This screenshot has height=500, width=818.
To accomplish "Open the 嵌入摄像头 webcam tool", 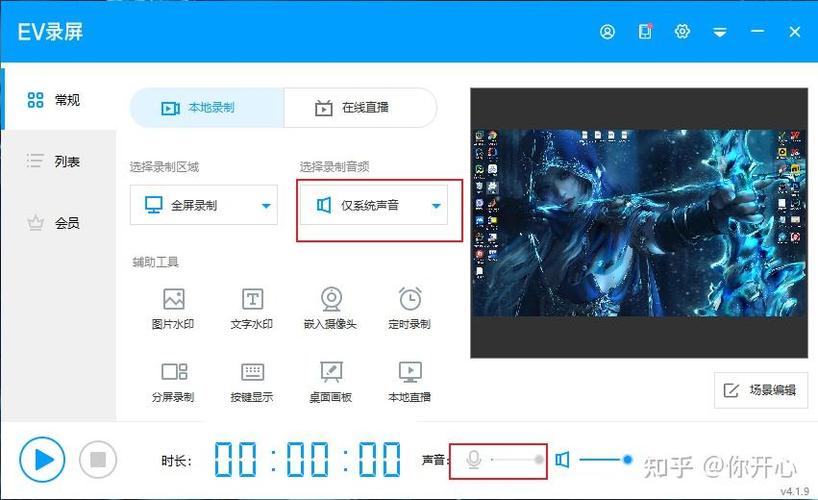I will pos(331,308).
